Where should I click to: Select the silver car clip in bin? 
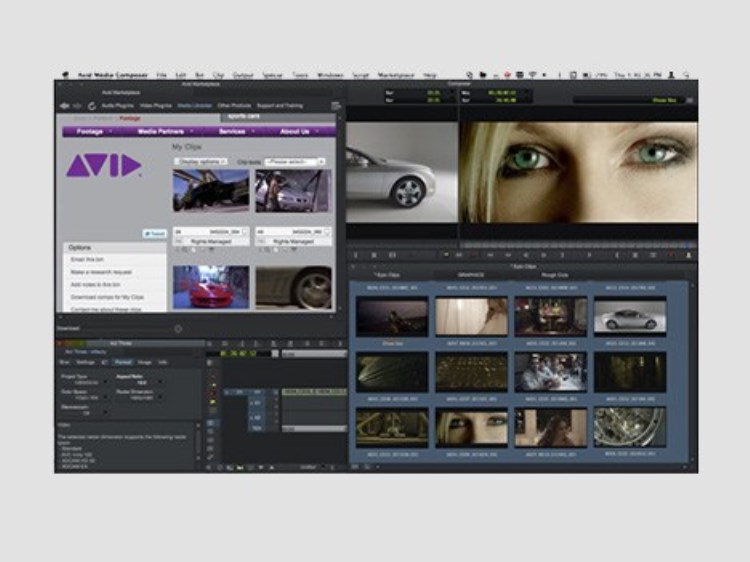630,316
